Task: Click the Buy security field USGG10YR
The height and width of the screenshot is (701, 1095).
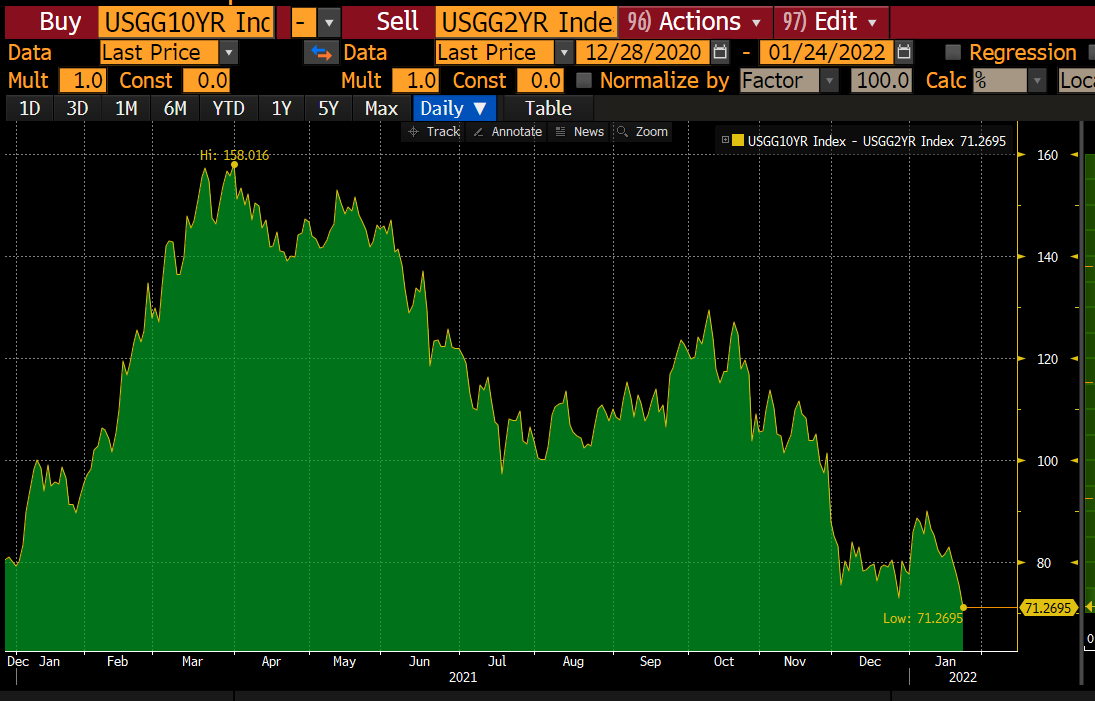Action: (x=186, y=22)
